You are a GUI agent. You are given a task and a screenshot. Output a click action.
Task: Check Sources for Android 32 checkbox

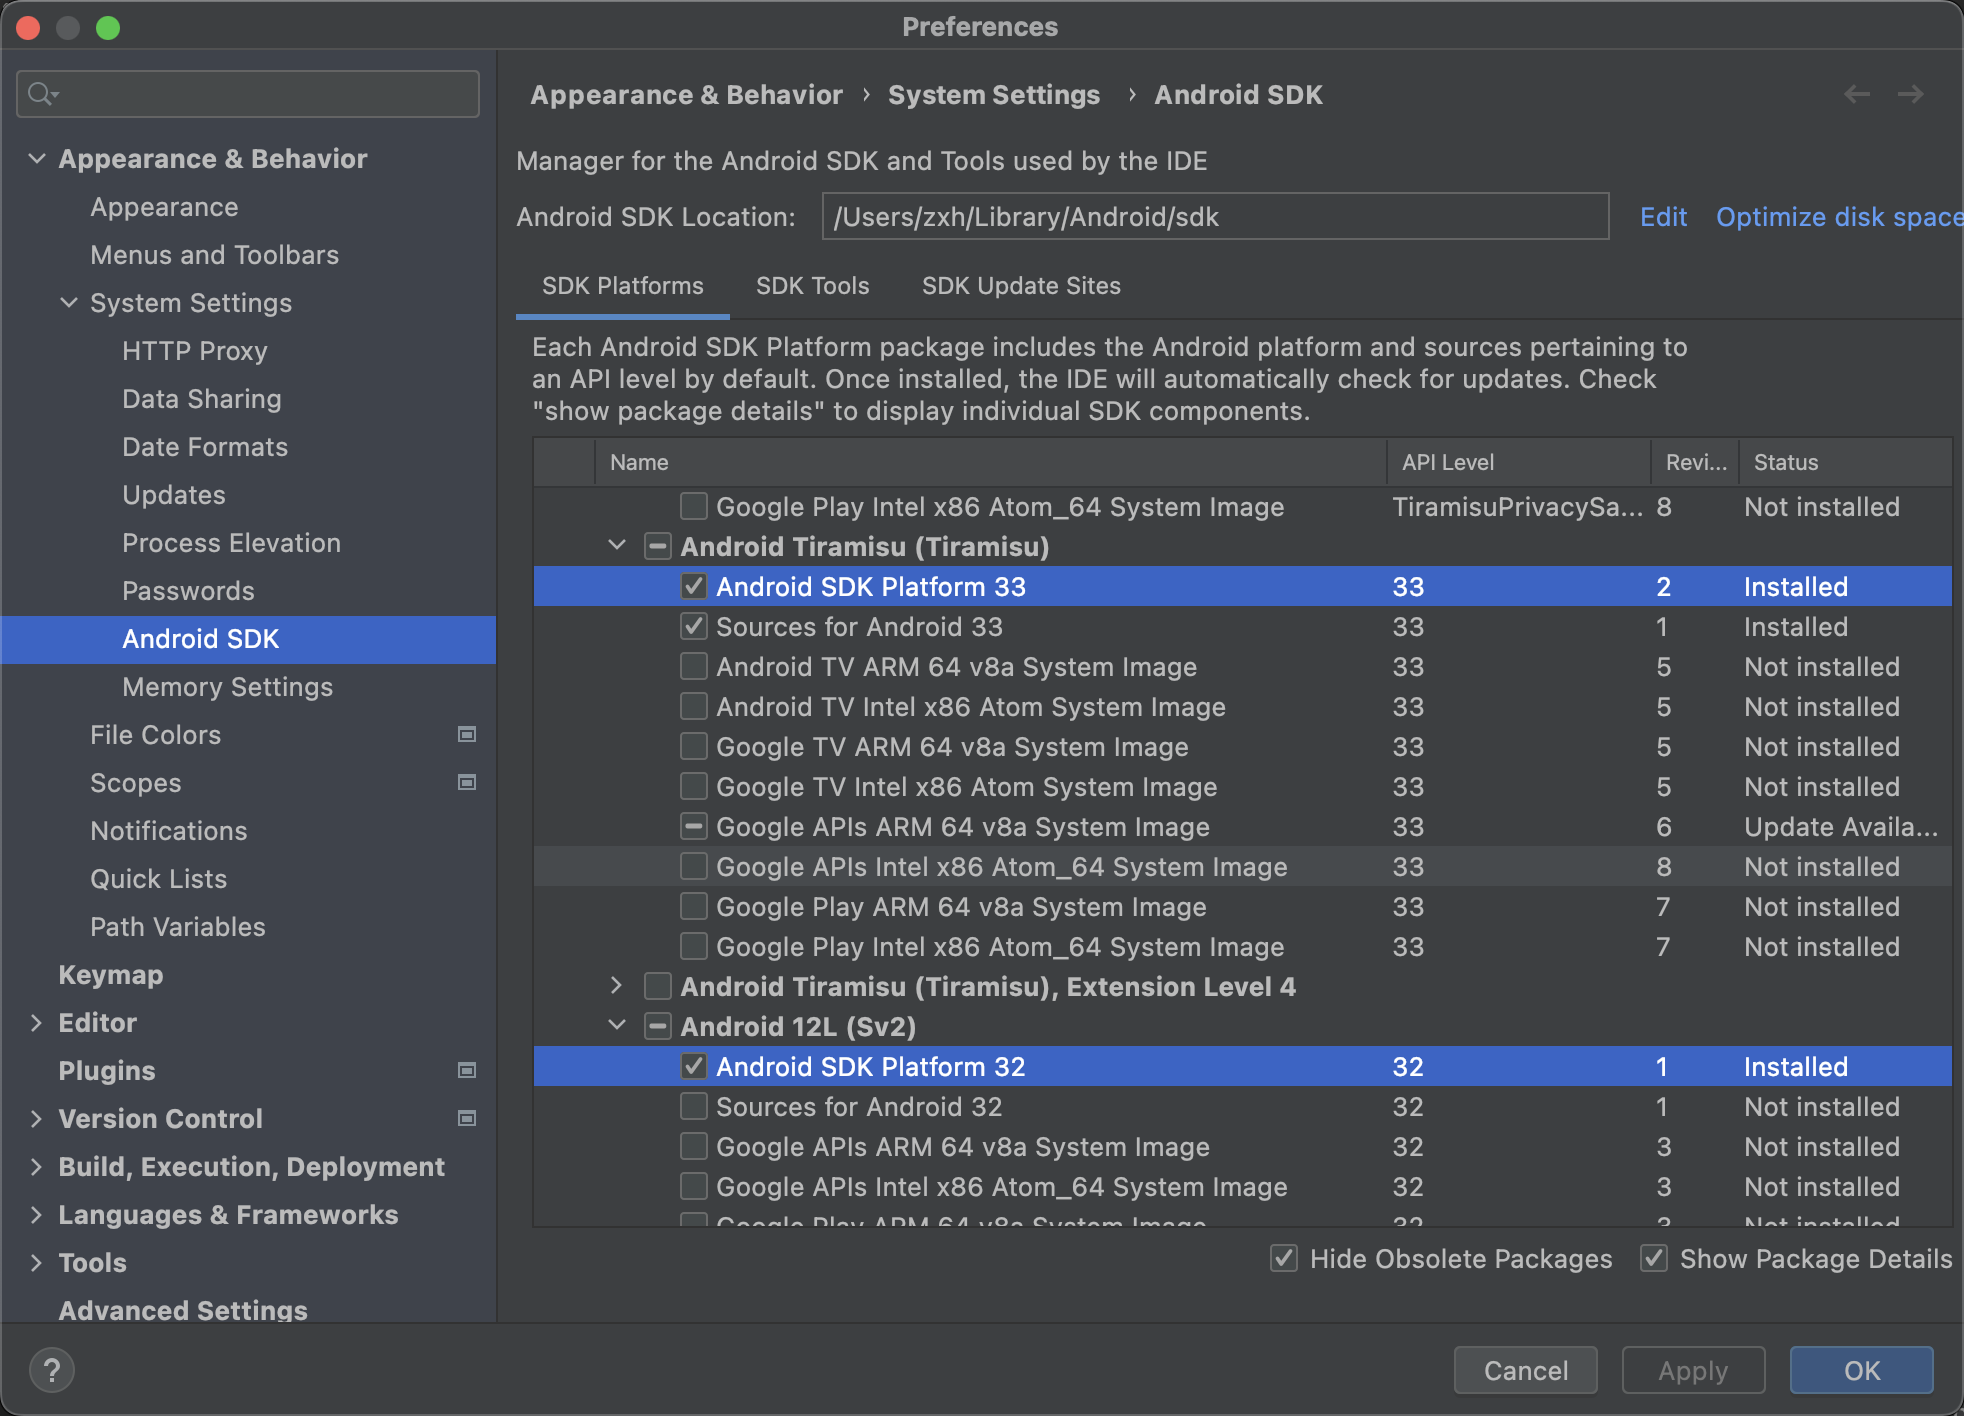coord(694,1107)
